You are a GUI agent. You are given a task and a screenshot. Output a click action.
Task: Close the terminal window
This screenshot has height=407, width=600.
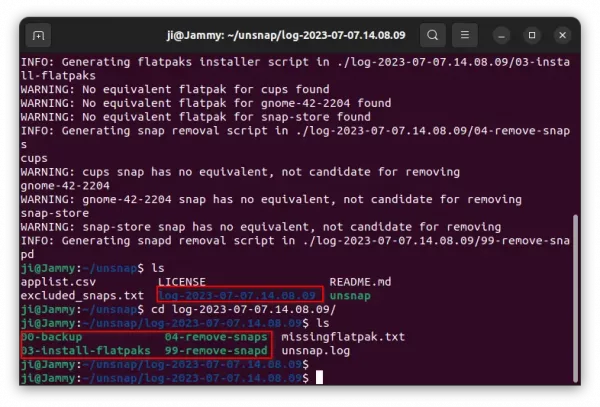click(x=562, y=36)
